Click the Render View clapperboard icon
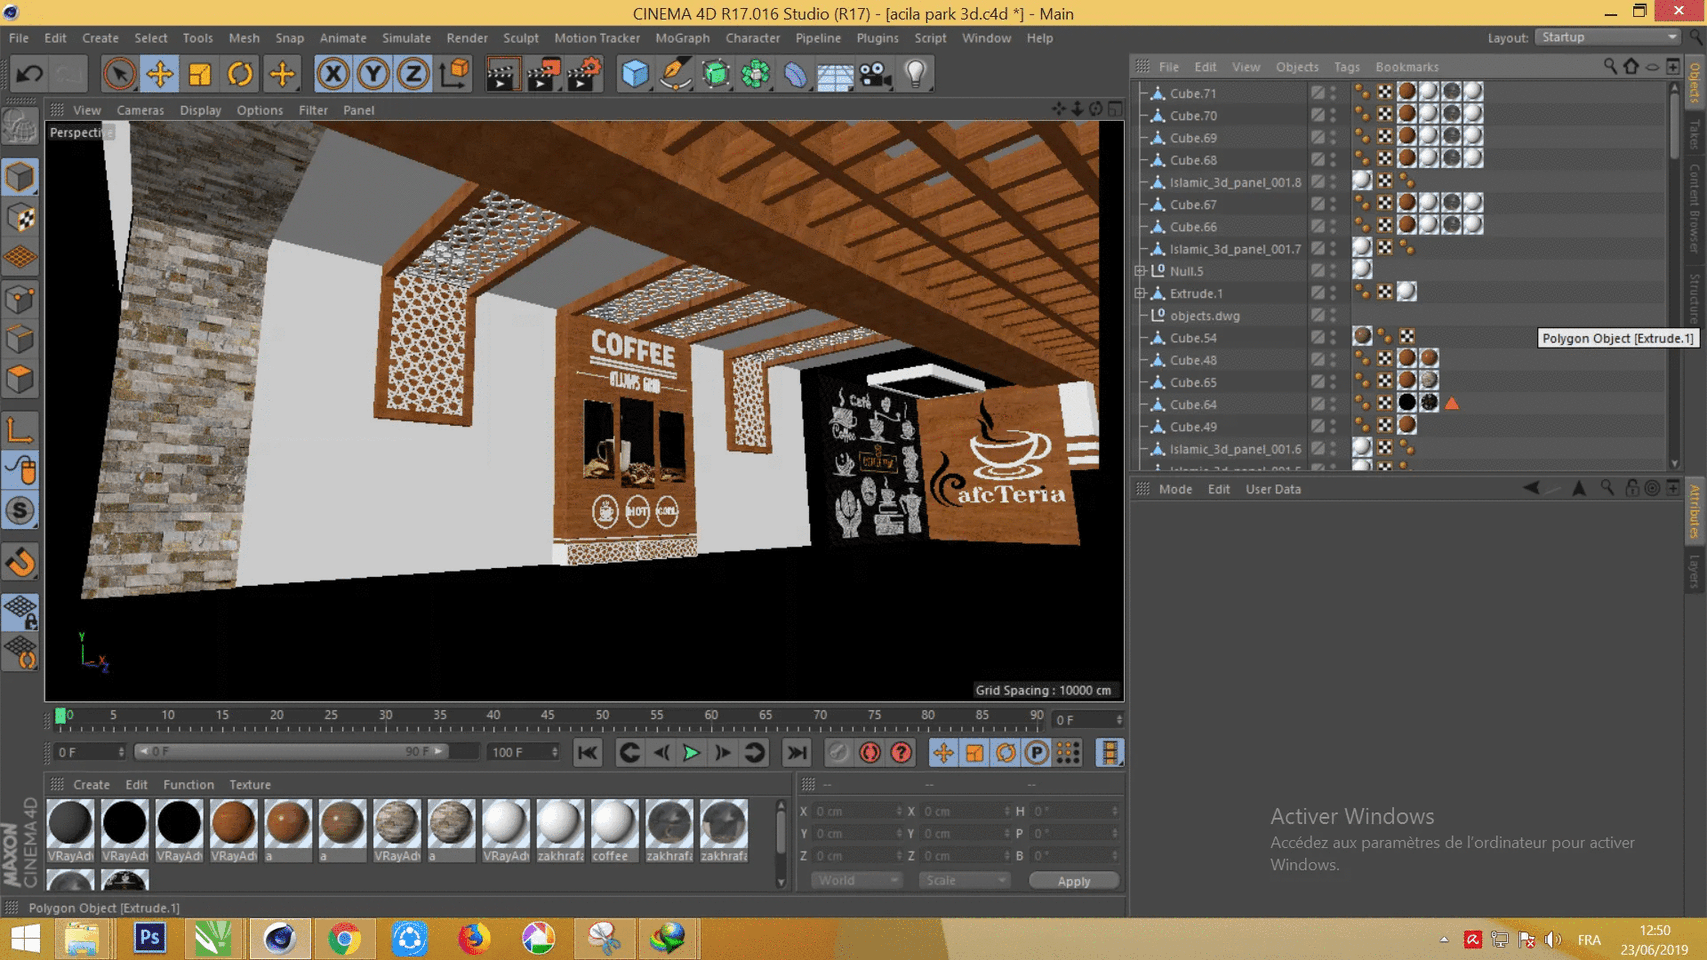Viewport: 1707px width, 960px height. tap(500, 74)
